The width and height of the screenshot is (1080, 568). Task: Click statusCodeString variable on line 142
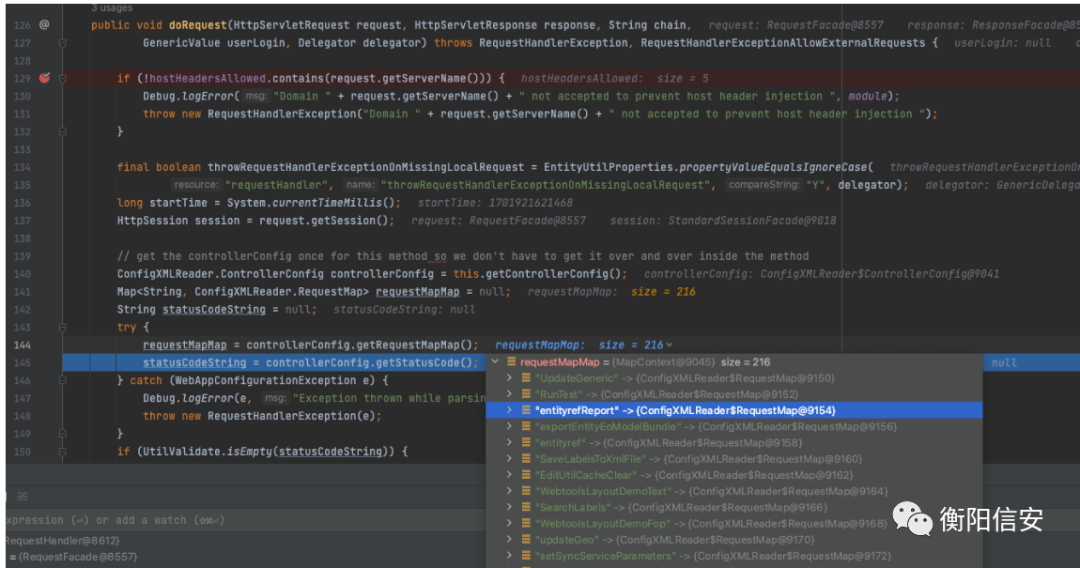[x=214, y=310]
